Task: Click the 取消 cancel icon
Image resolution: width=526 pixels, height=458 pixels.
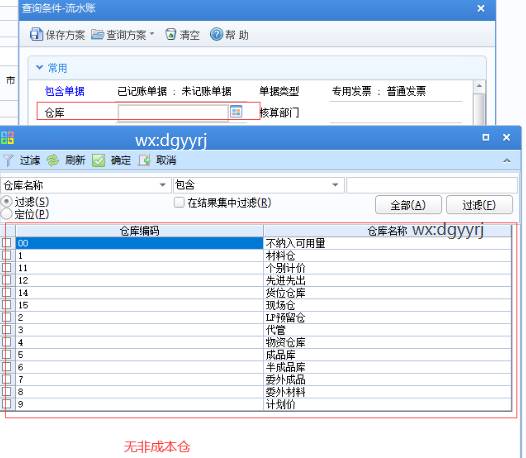Action: (145, 161)
